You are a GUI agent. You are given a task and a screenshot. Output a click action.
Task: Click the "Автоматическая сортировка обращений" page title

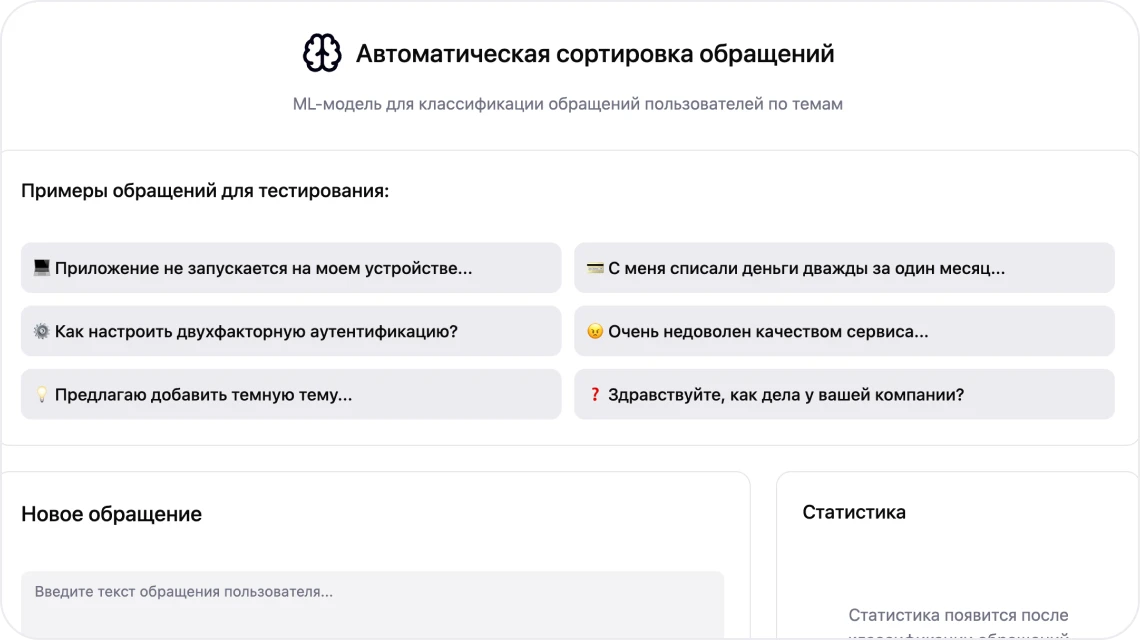tap(595, 54)
